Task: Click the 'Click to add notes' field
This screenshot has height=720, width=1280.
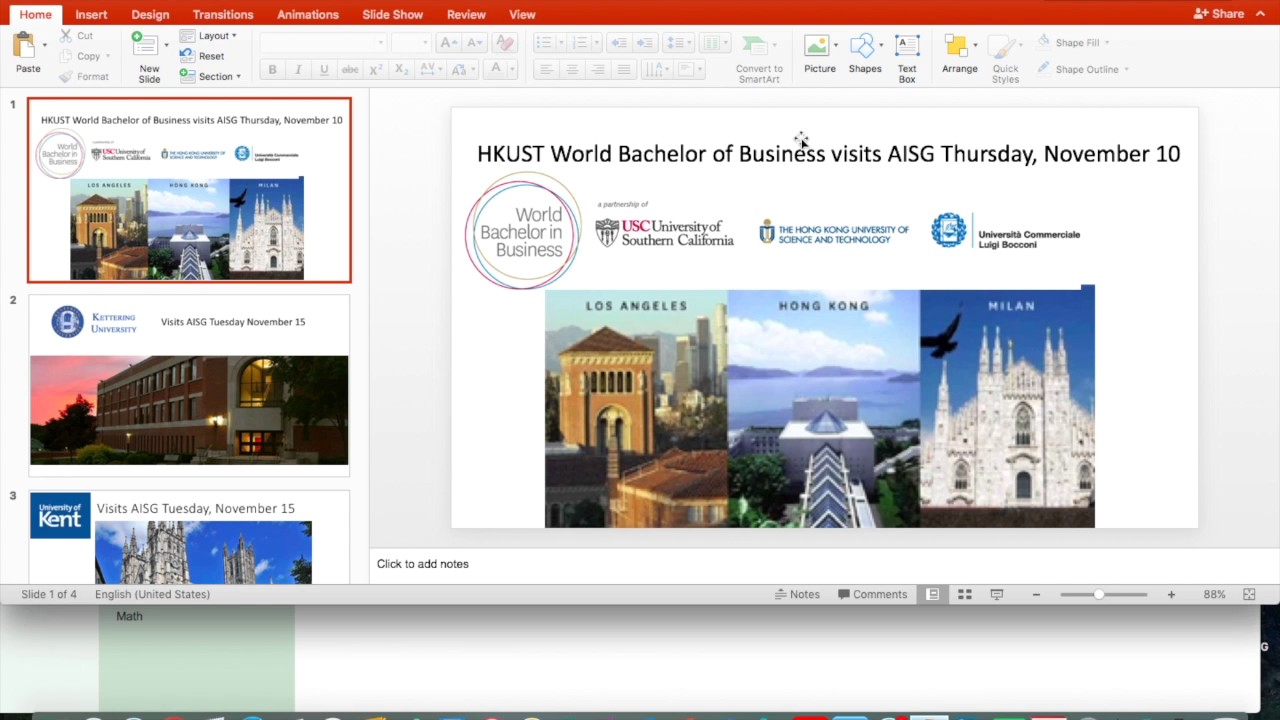Action: [x=423, y=564]
